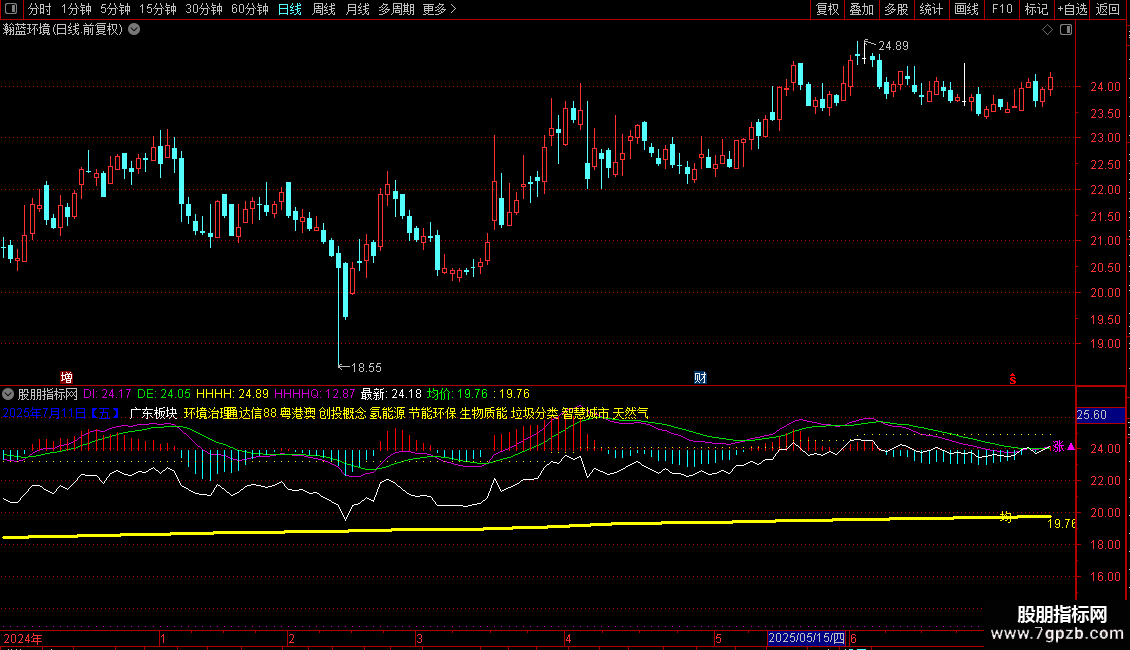Open the 分时 intraday chart

[40, 9]
